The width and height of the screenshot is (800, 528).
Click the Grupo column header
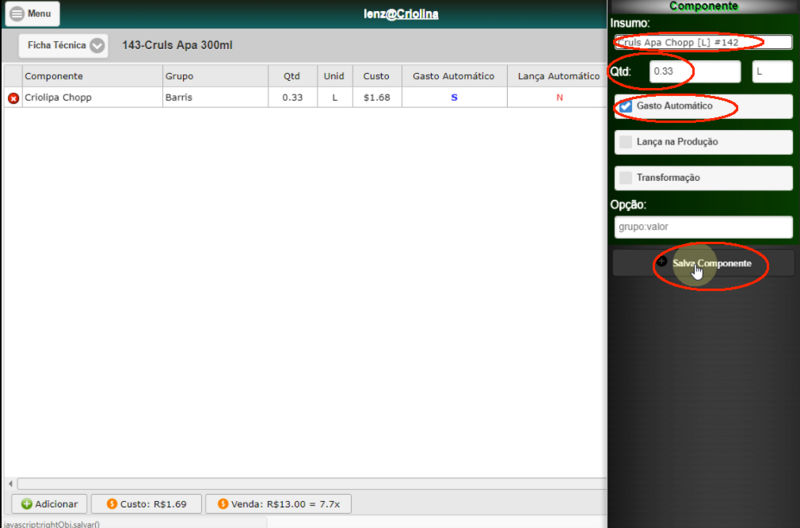(215, 76)
